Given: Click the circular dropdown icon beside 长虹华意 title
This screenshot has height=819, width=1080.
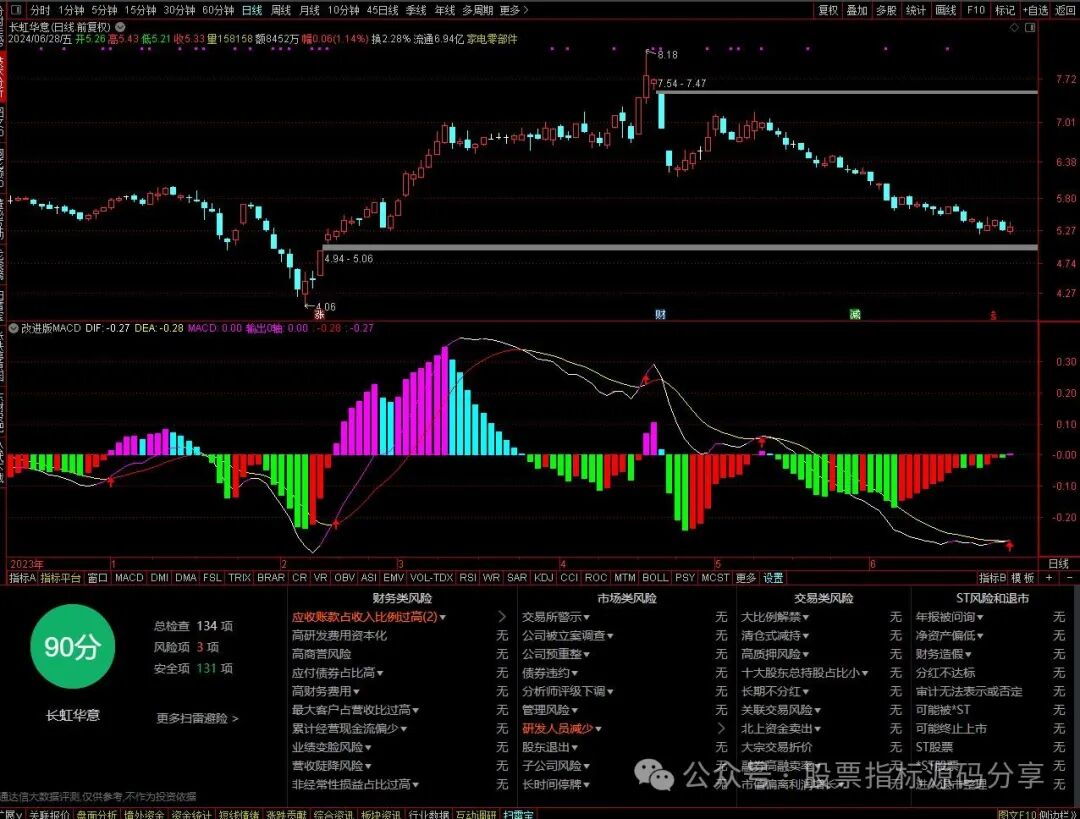Looking at the screenshot, I should coord(120,27).
